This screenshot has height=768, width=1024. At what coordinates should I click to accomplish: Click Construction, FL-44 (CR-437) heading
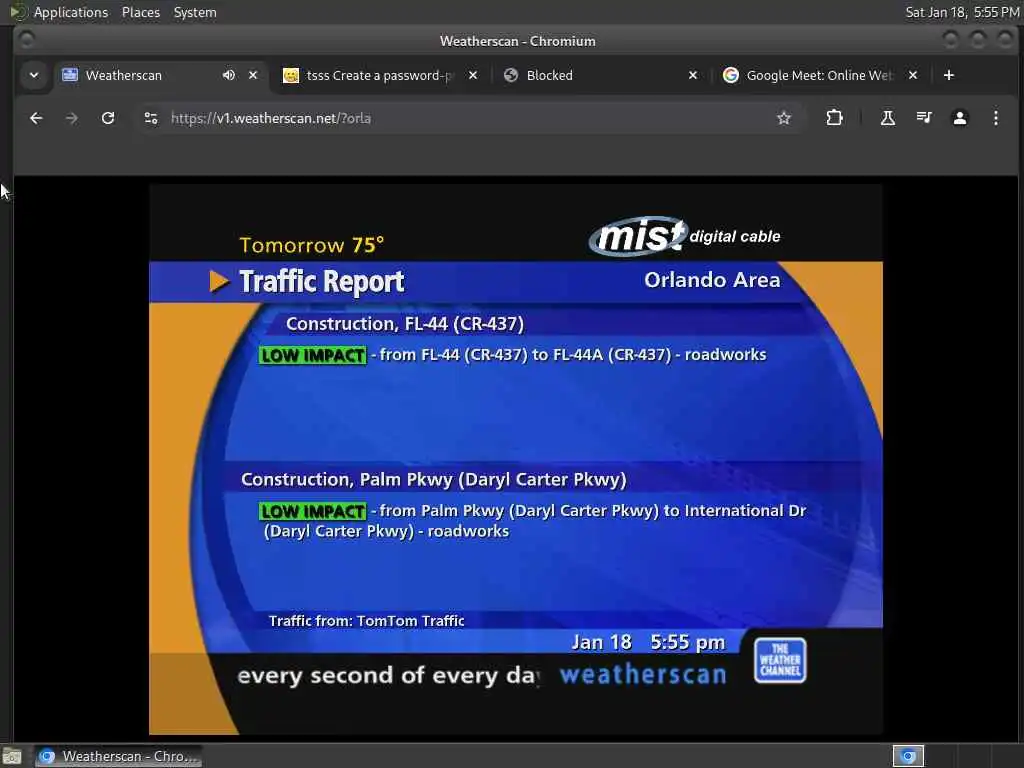tap(405, 324)
